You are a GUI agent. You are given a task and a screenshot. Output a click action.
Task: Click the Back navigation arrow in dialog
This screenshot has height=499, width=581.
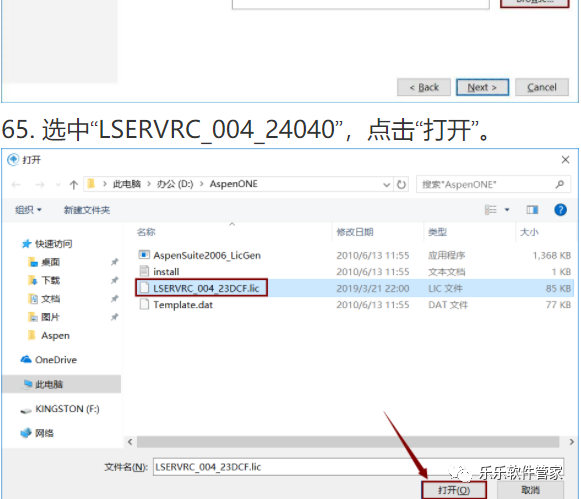(16, 184)
